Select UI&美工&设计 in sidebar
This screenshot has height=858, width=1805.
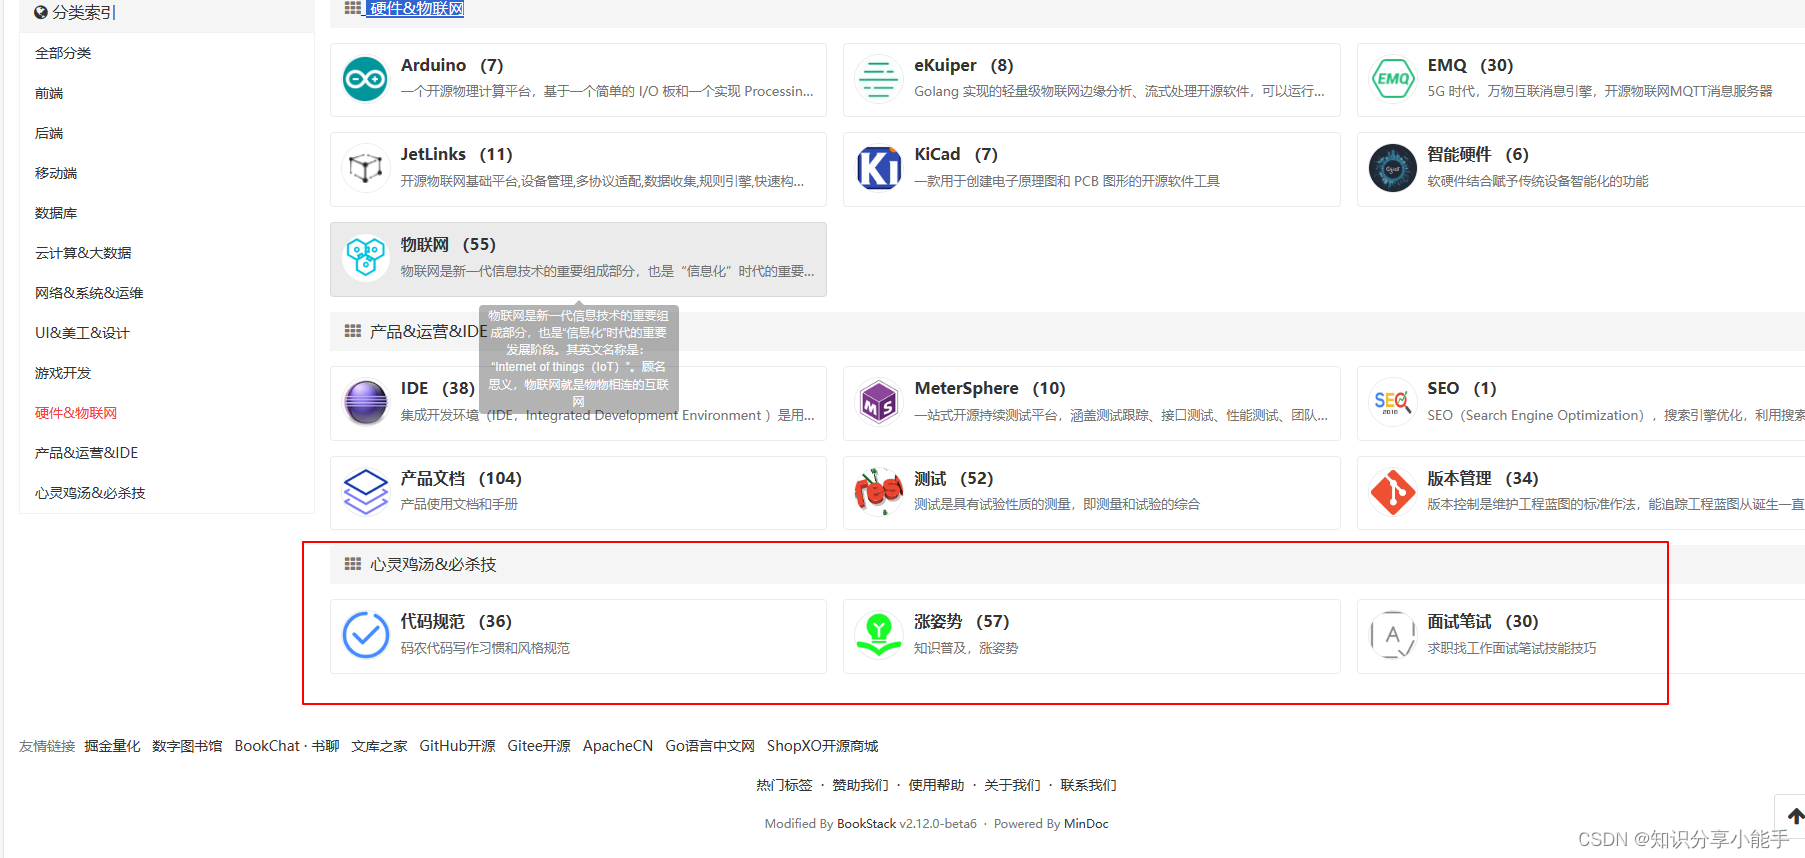[82, 333]
